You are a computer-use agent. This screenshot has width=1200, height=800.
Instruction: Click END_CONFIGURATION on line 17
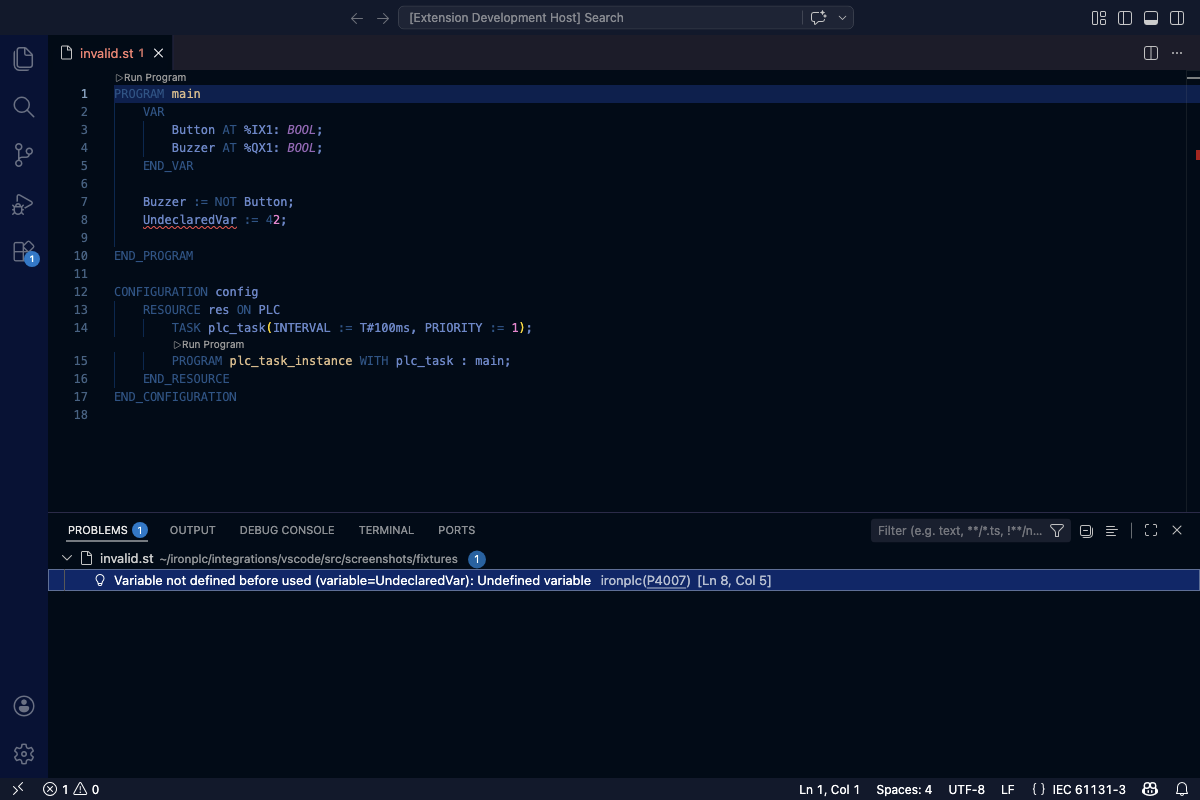click(176, 396)
